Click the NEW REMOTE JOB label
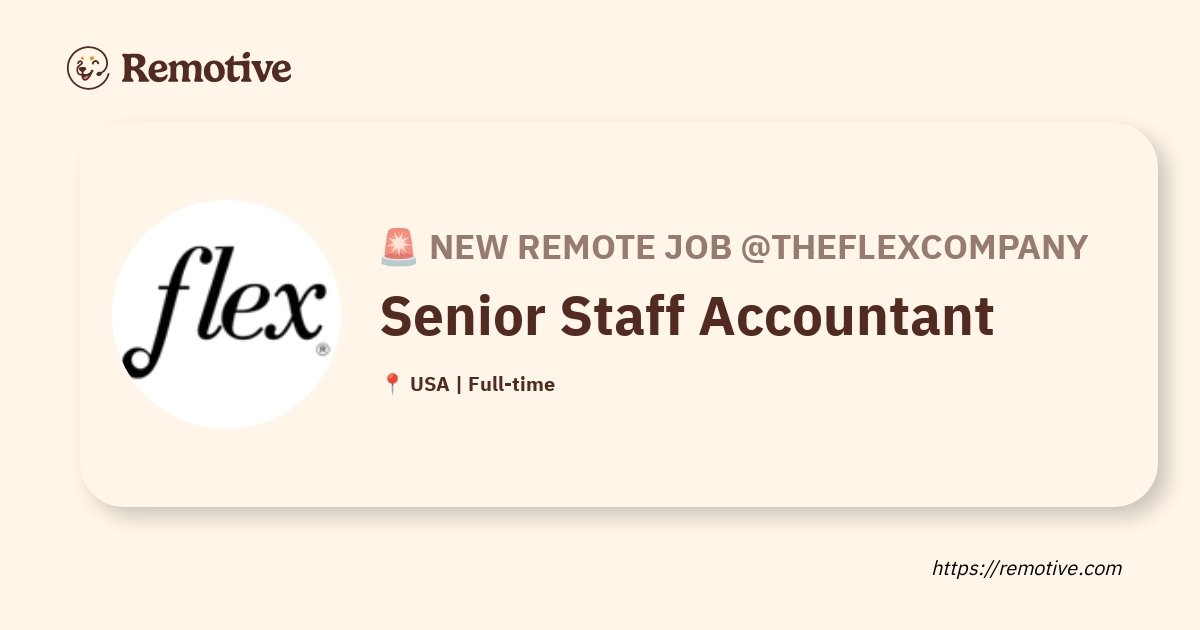The image size is (1200, 630). pos(580,247)
